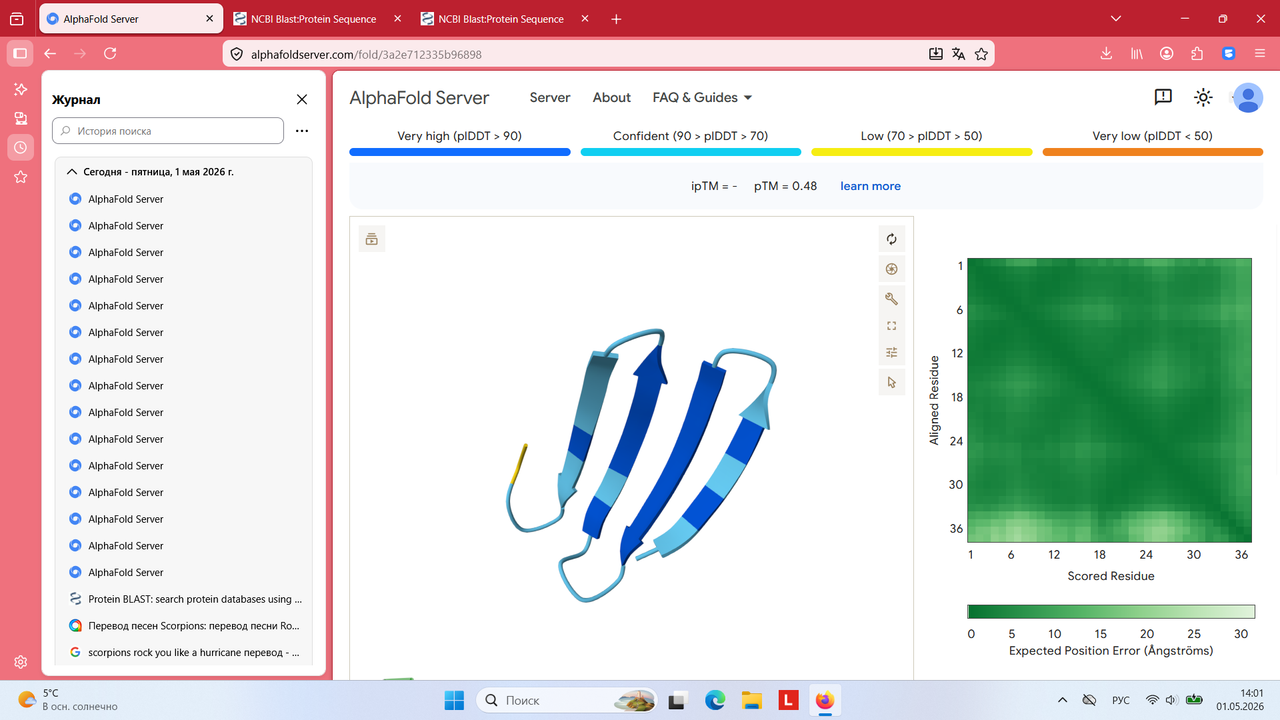Click the Windows taskbar search box
1280x720 pixels.
point(568,700)
